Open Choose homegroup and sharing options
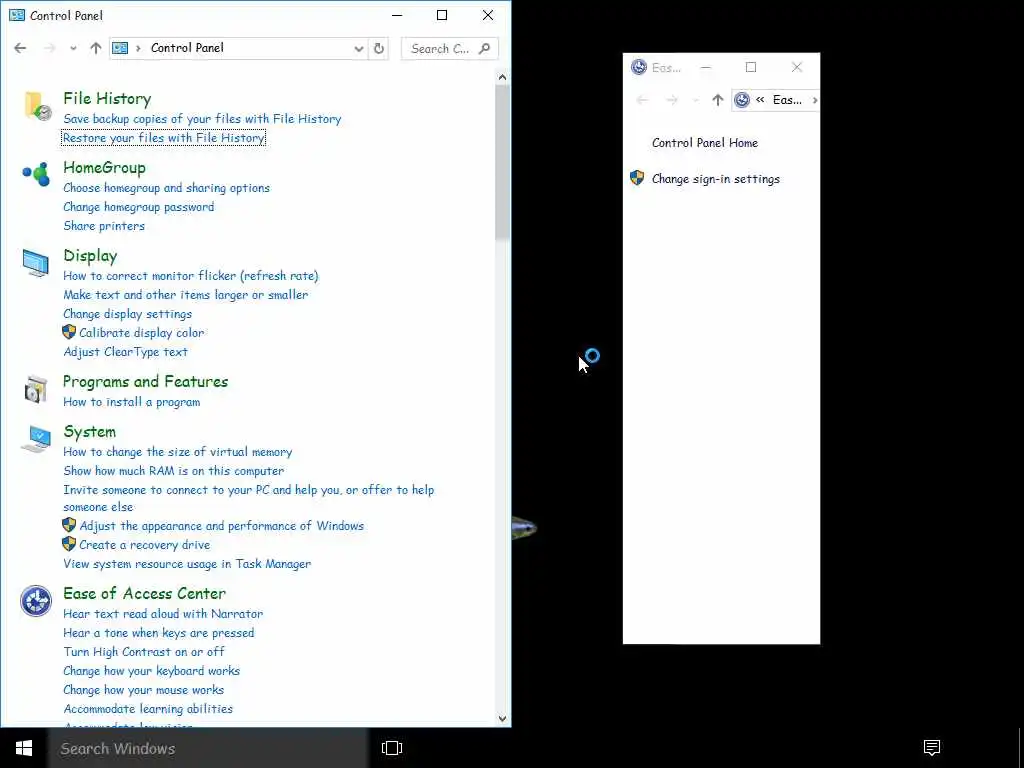1024x768 pixels. 167,188
